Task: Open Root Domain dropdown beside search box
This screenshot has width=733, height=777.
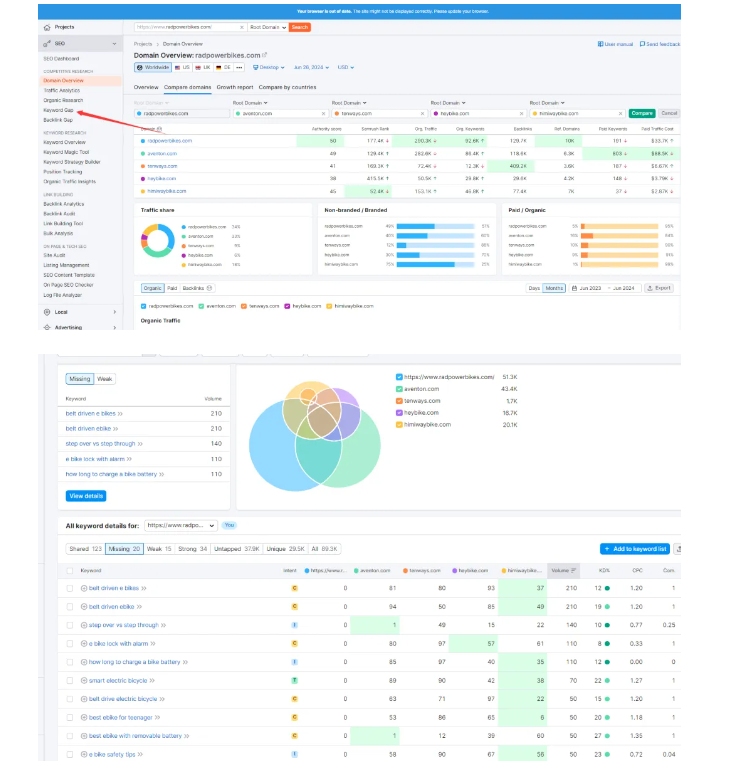Action: click(268, 27)
